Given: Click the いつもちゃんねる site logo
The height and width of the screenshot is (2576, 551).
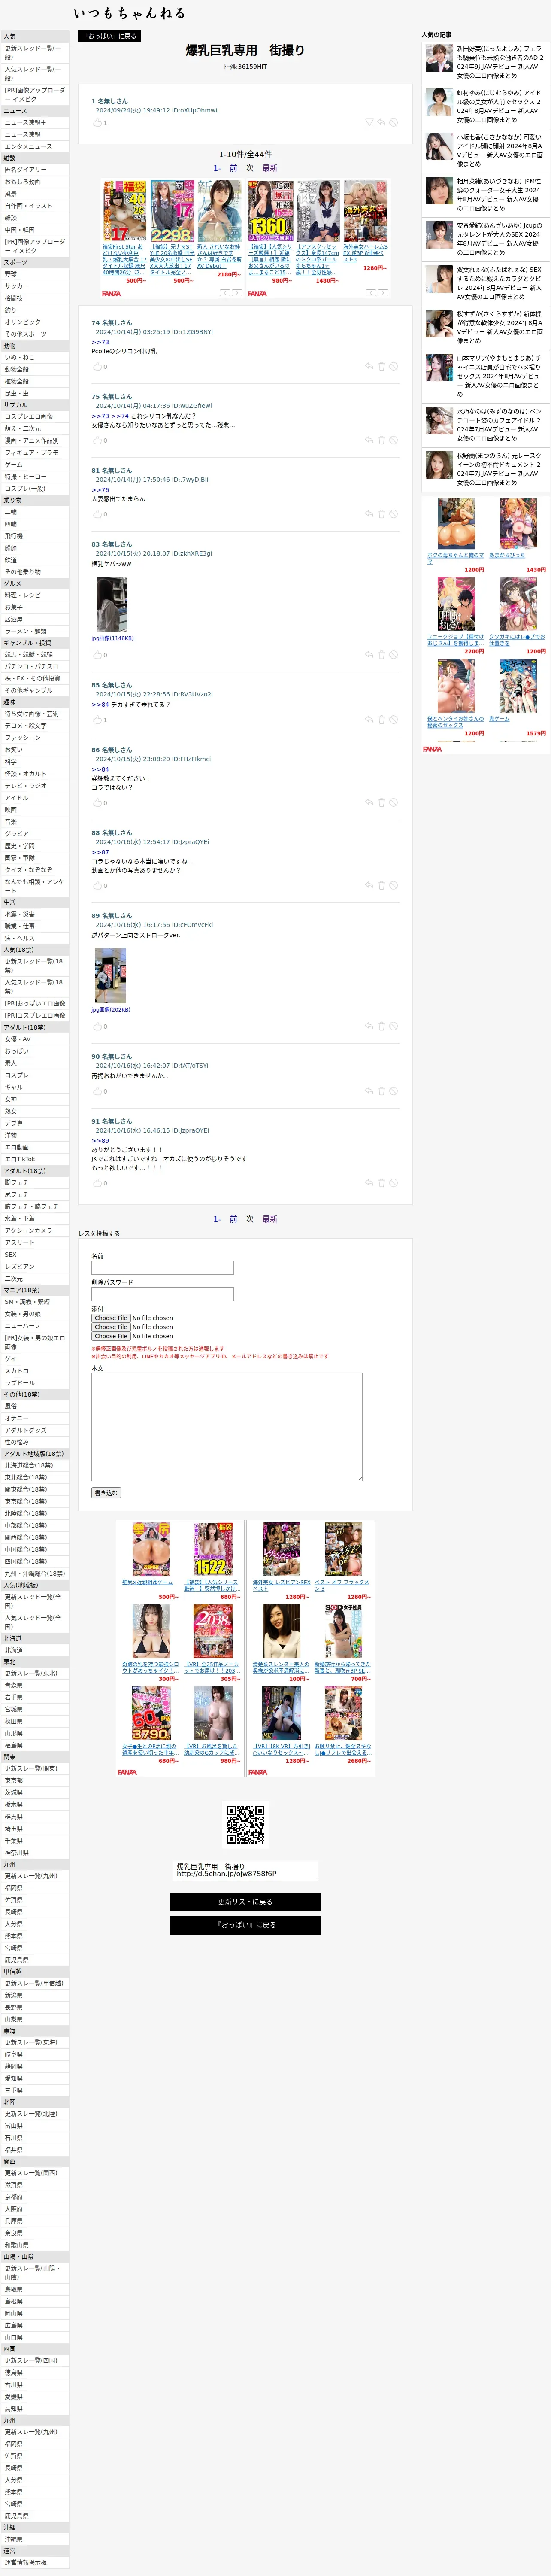Looking at the screenshot, I should (129, 13).
